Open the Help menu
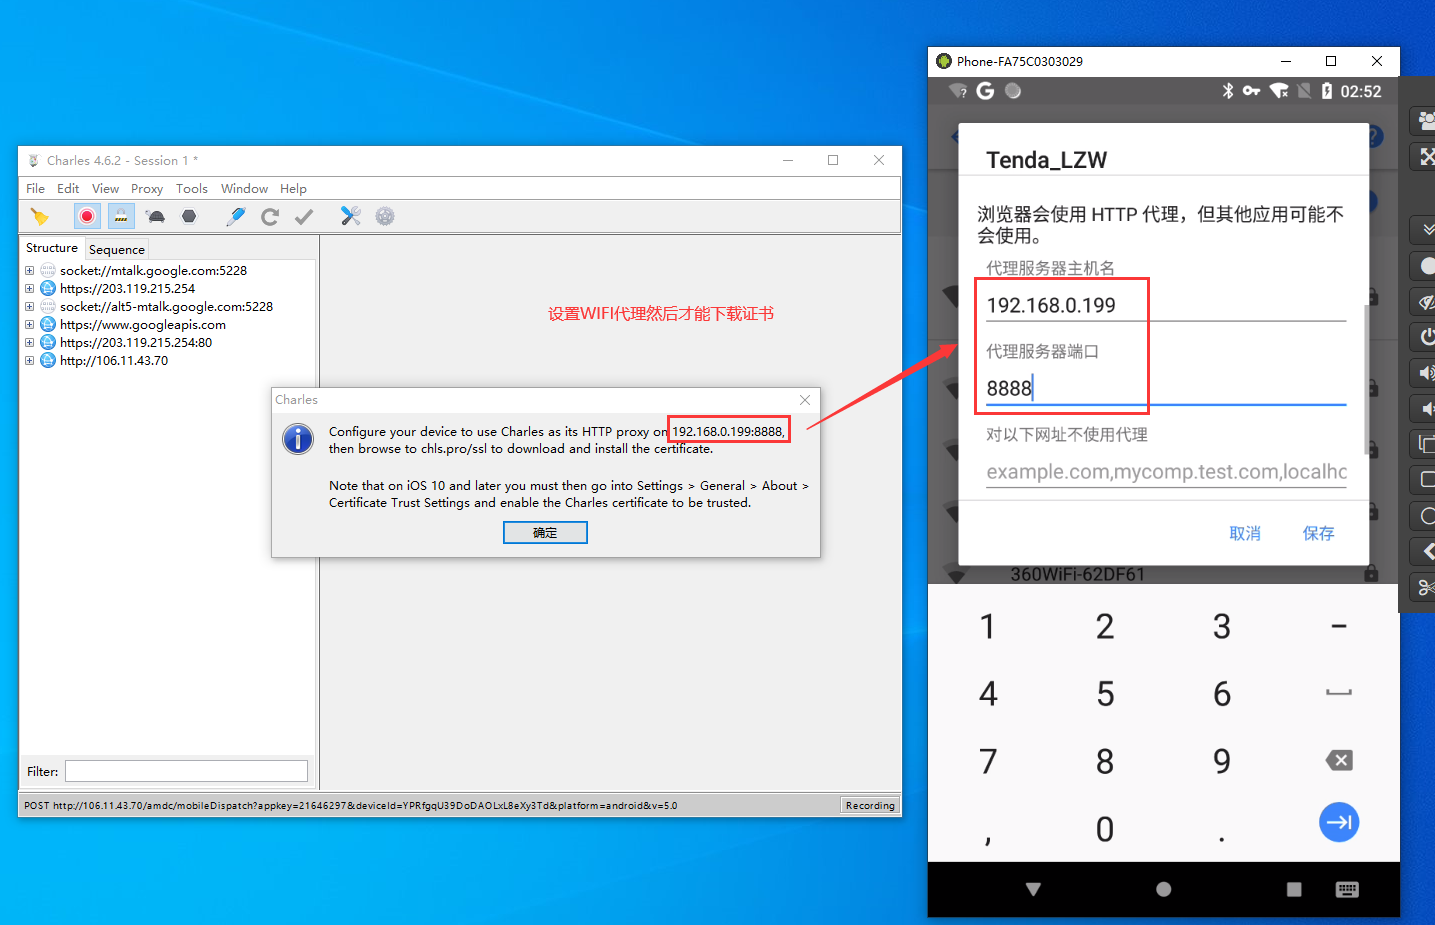The image size is (1435, 925). point(293,189)
